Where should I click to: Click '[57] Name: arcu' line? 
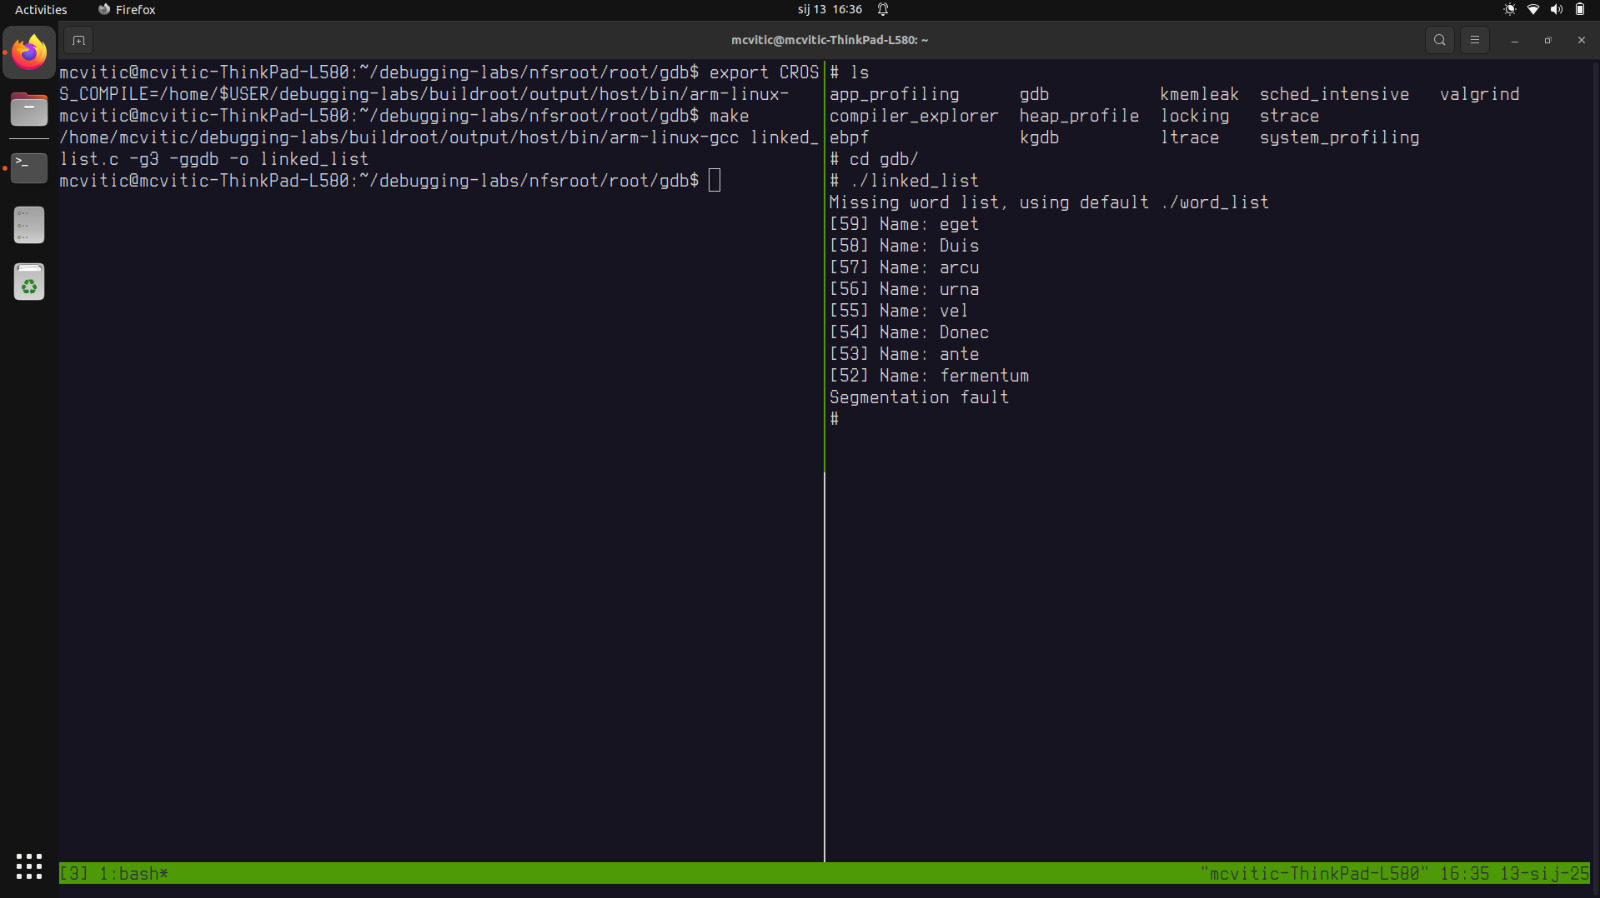coord(904,267)
